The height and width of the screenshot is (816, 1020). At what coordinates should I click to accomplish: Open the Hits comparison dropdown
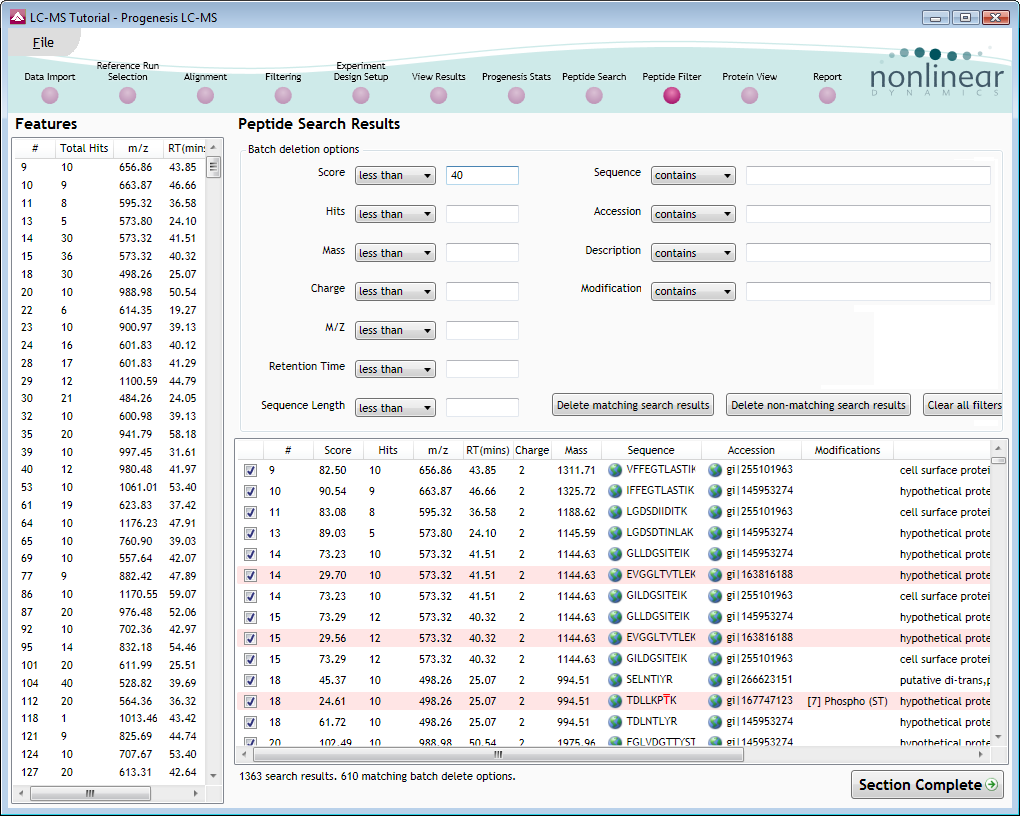coord(395,214)
